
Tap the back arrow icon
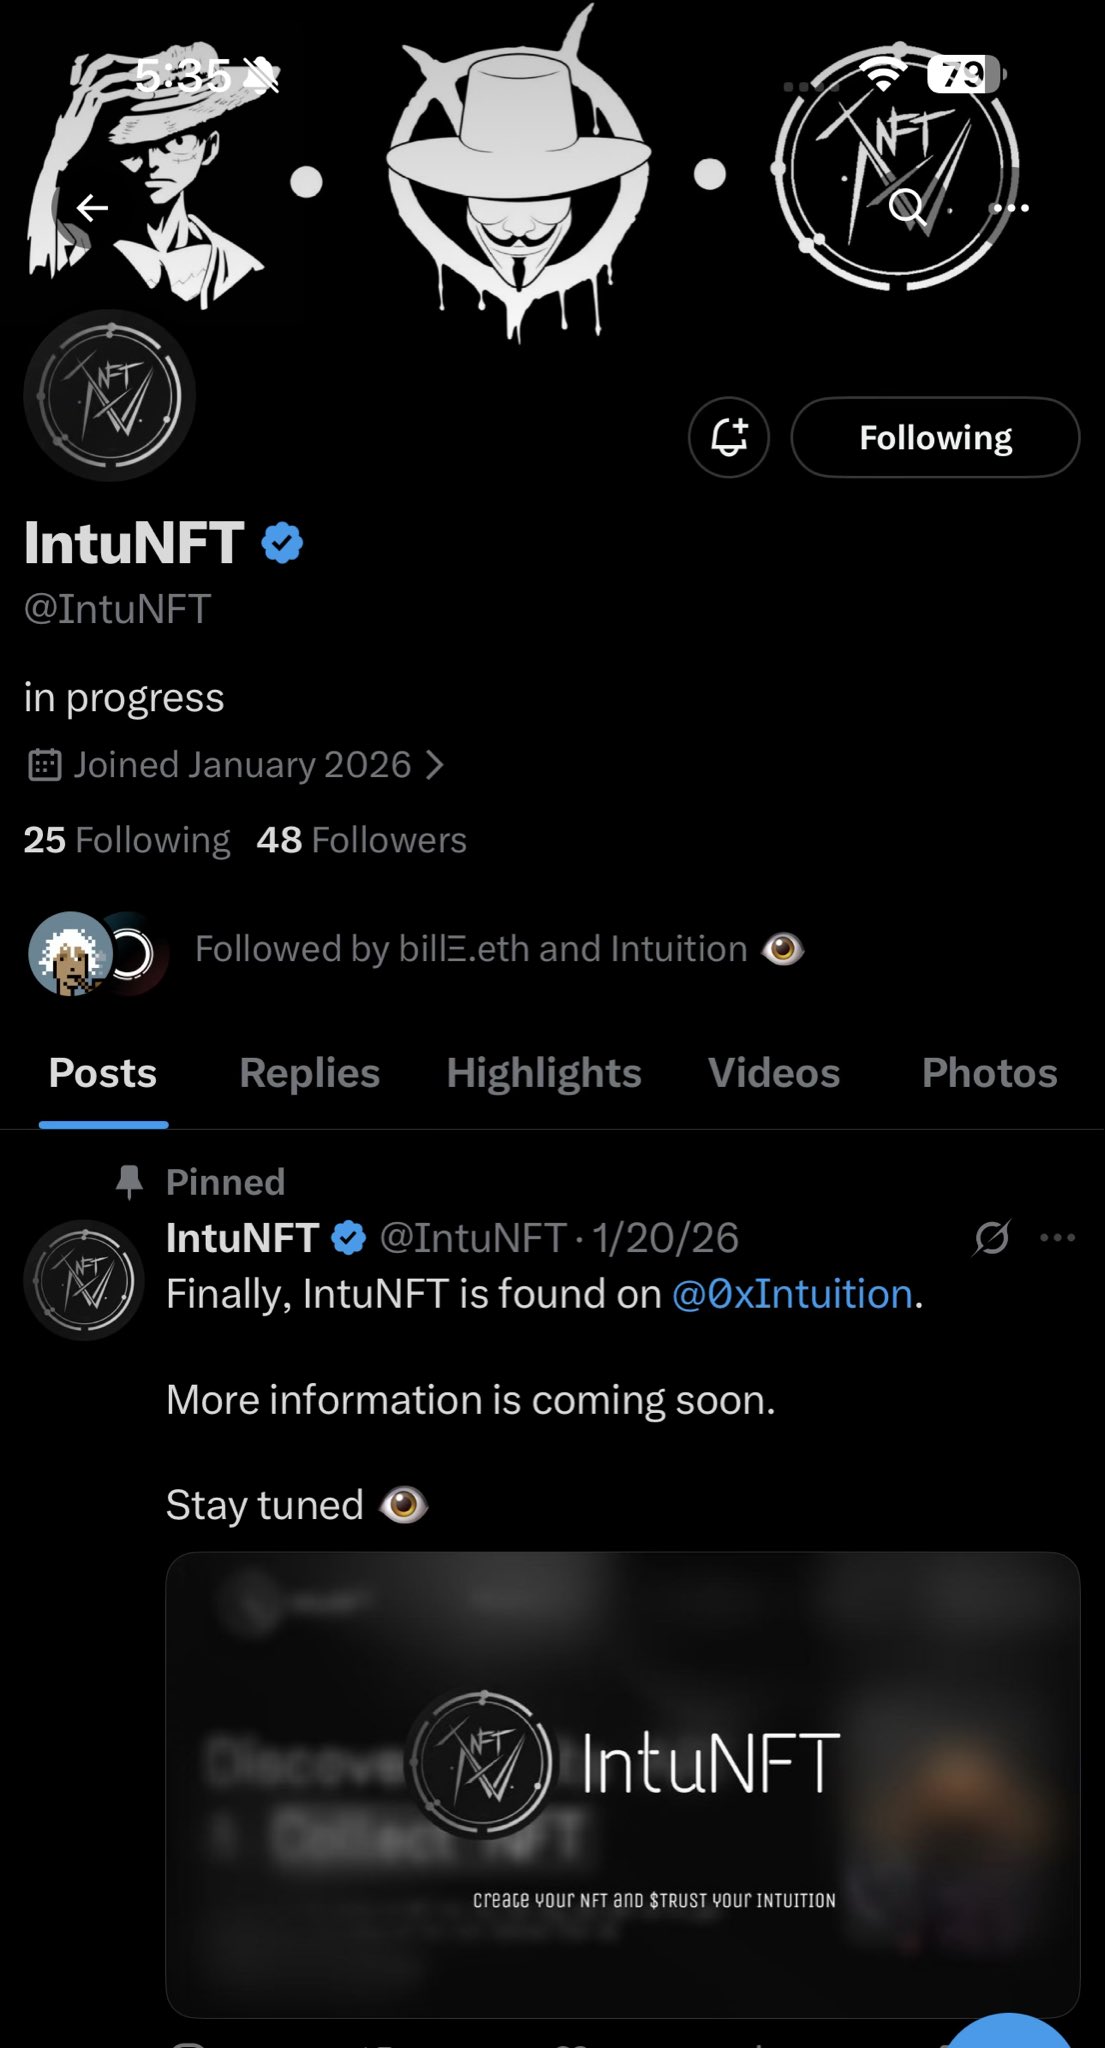(x=92, y=208)
